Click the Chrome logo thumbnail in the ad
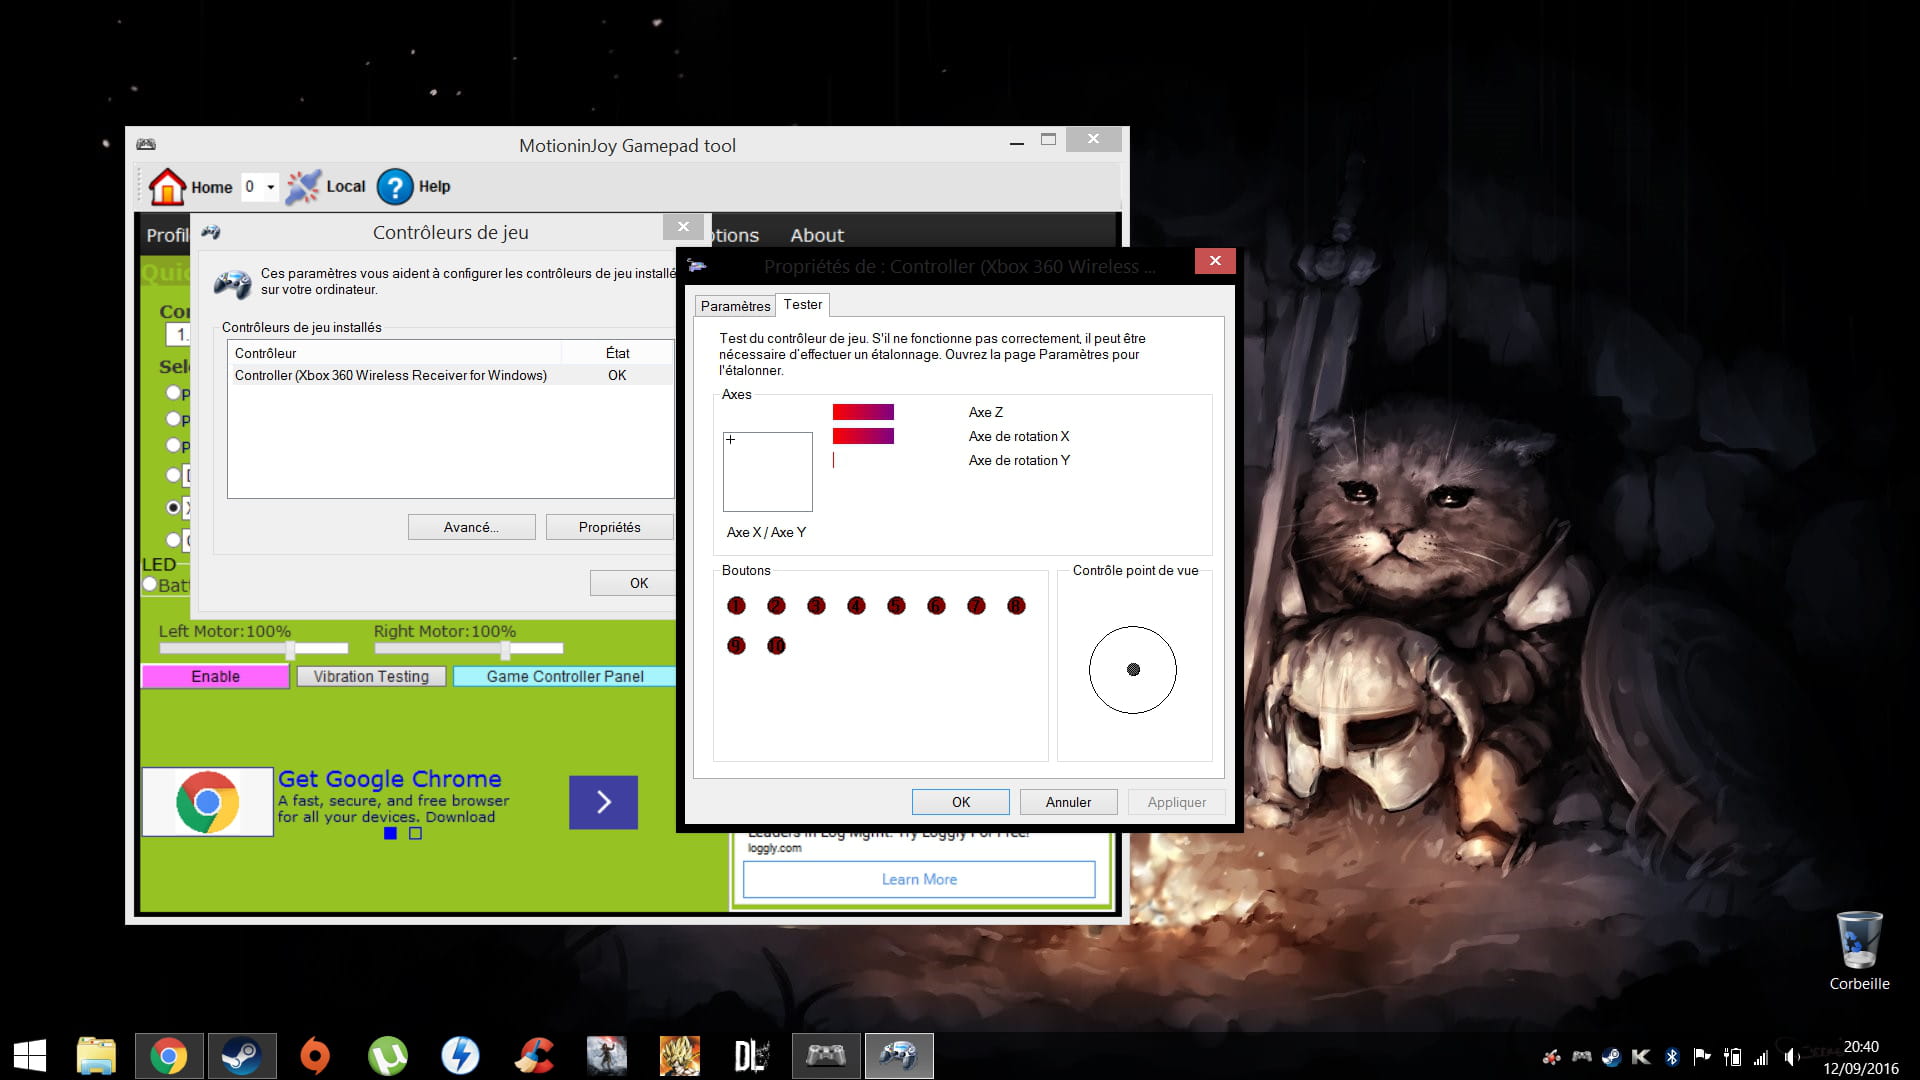Screen dimensions: 1920x1080 click(x=208, y=802)
